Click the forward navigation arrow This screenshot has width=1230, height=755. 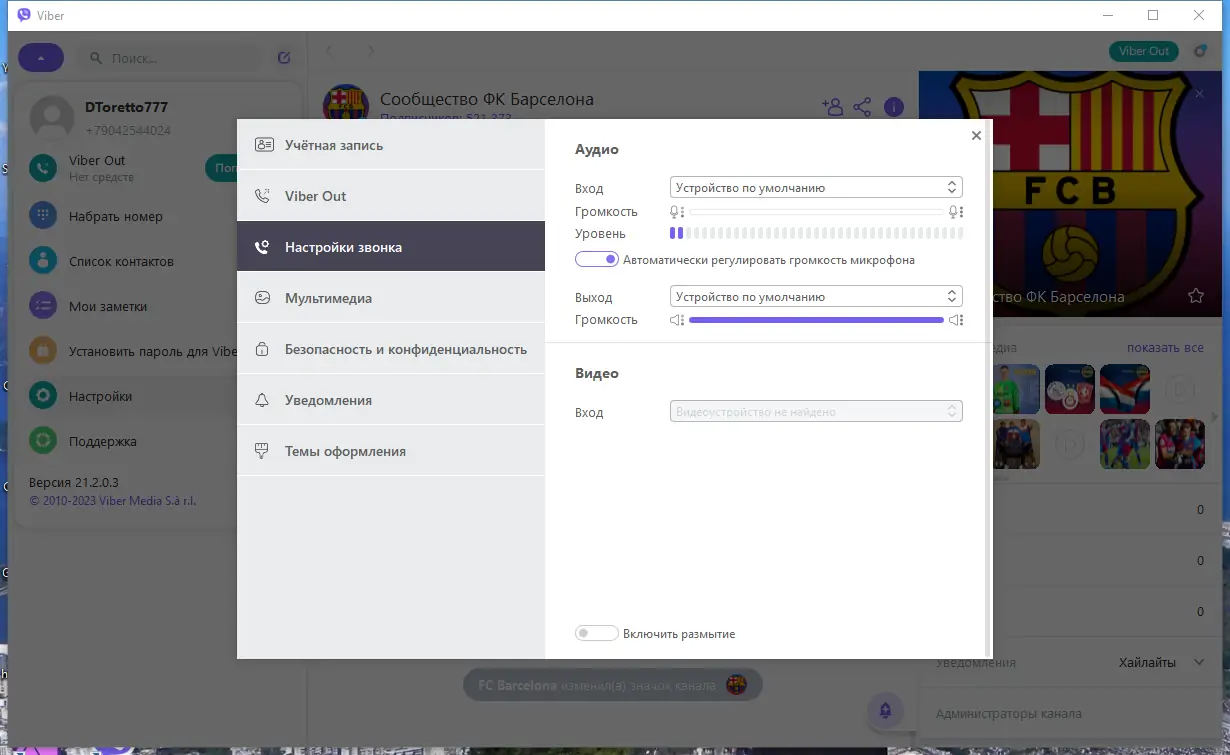pos(371,50)
